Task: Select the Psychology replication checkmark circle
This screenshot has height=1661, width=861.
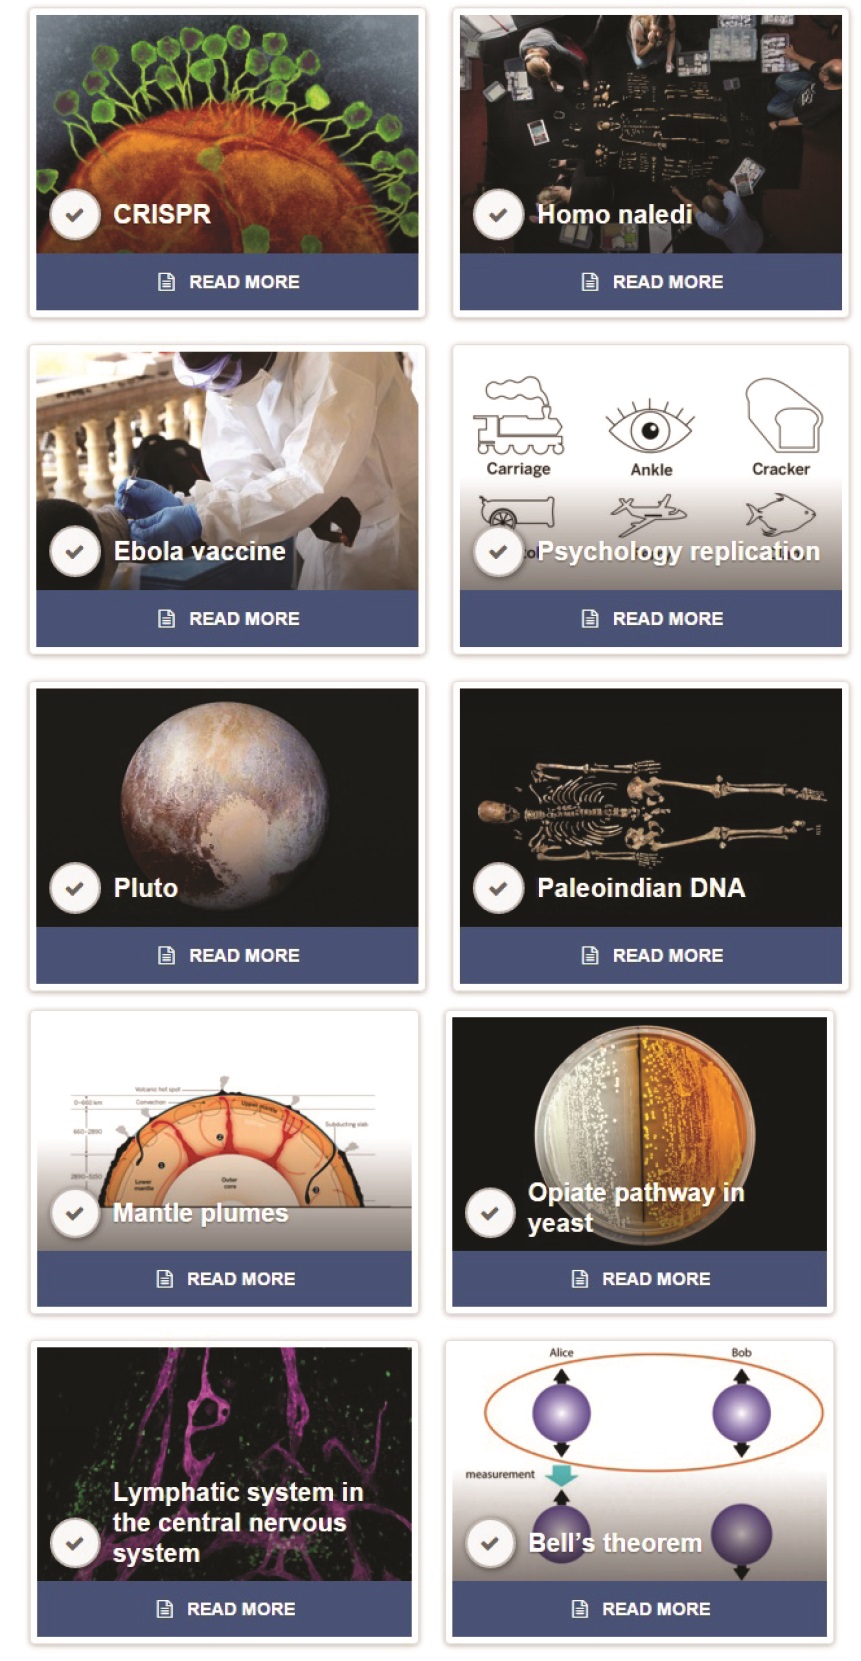Action: click(x=498, y=551)
